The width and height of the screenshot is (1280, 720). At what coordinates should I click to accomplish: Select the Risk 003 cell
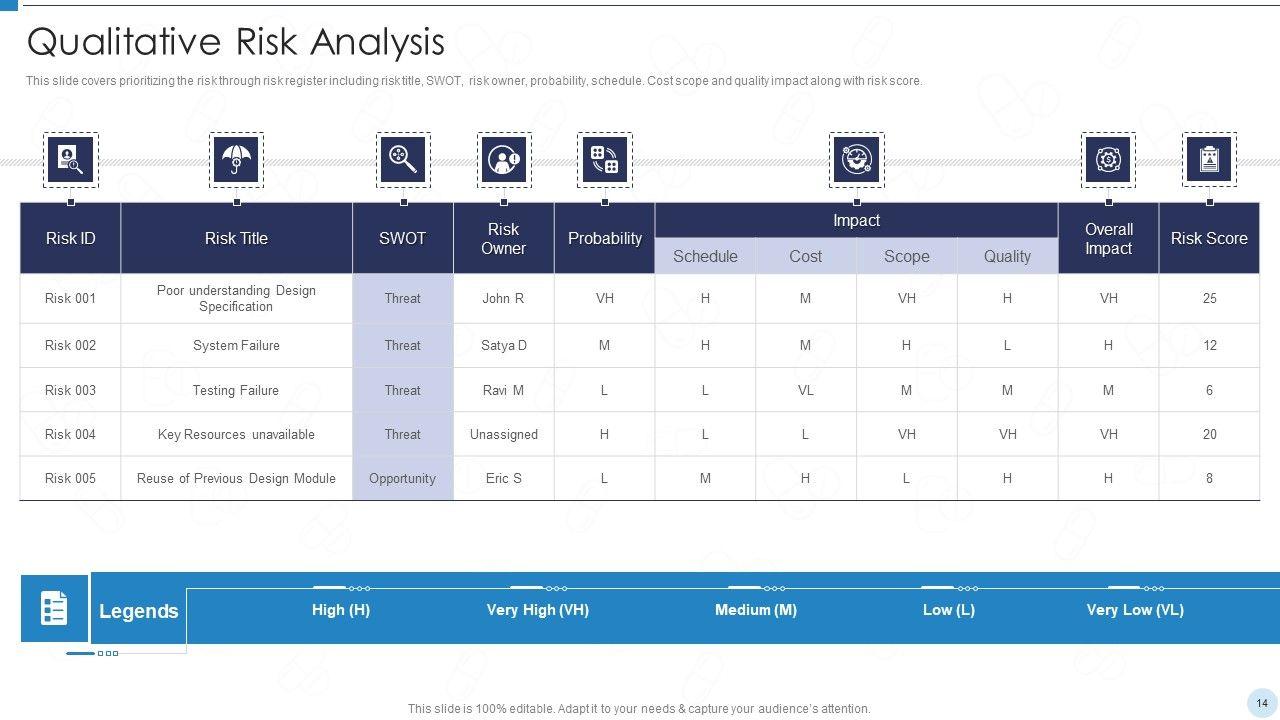point(71,390)
